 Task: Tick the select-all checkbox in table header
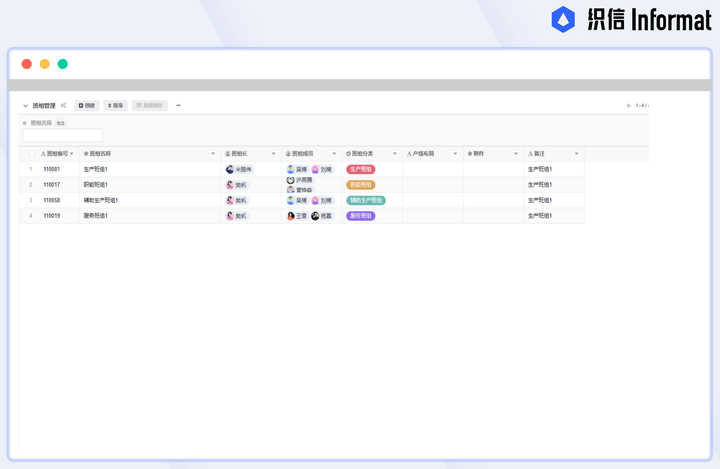(x=32, y=154)
